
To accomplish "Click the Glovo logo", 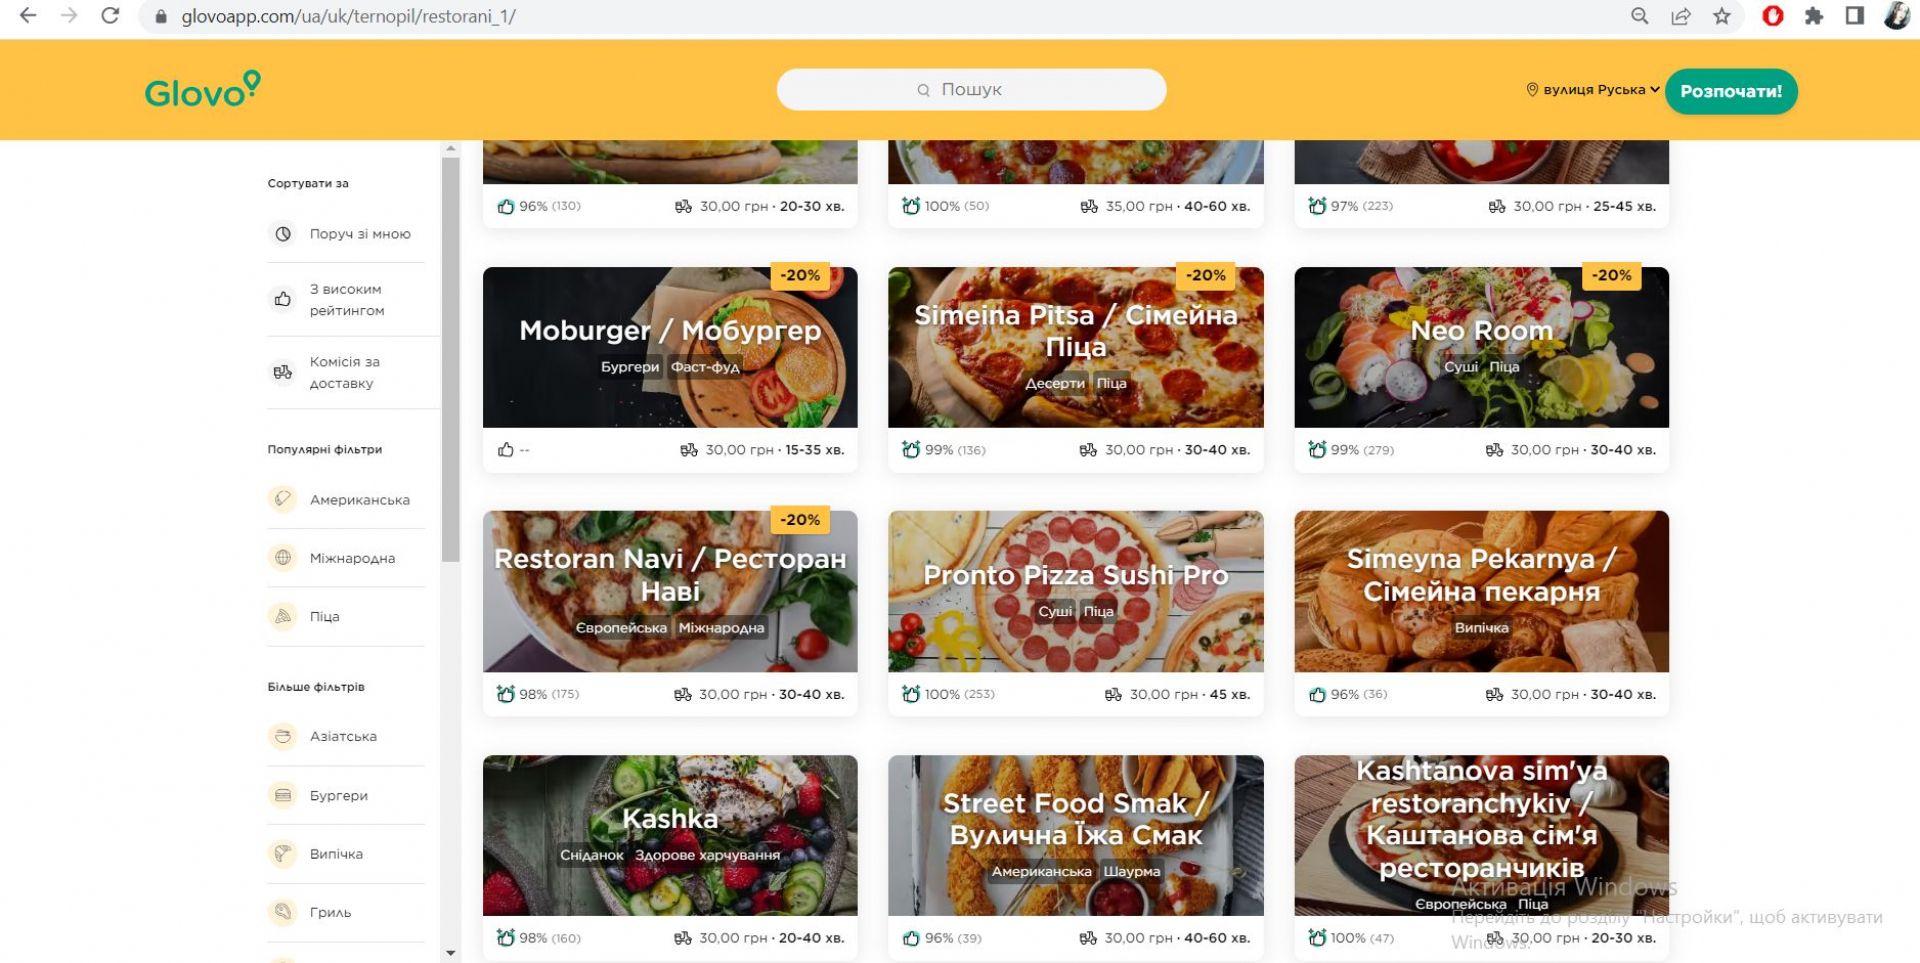I will coord(202,90).
